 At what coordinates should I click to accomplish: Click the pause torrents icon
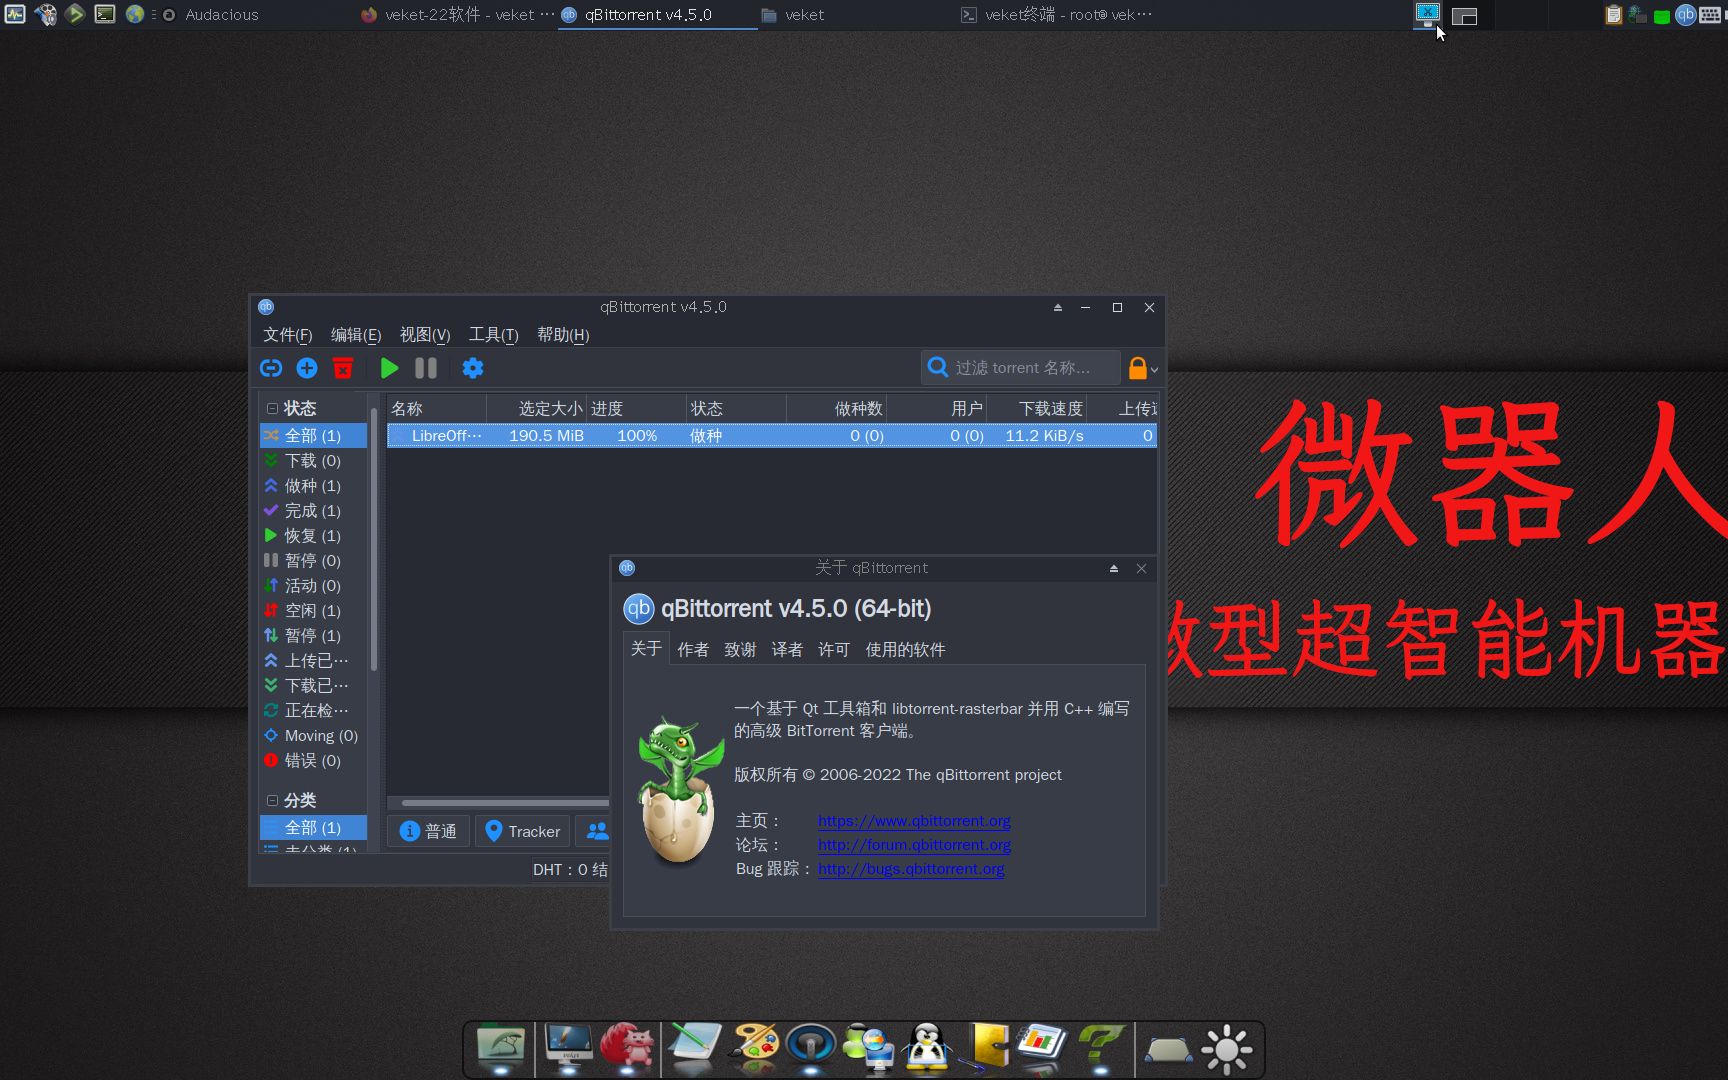[426, 368]
